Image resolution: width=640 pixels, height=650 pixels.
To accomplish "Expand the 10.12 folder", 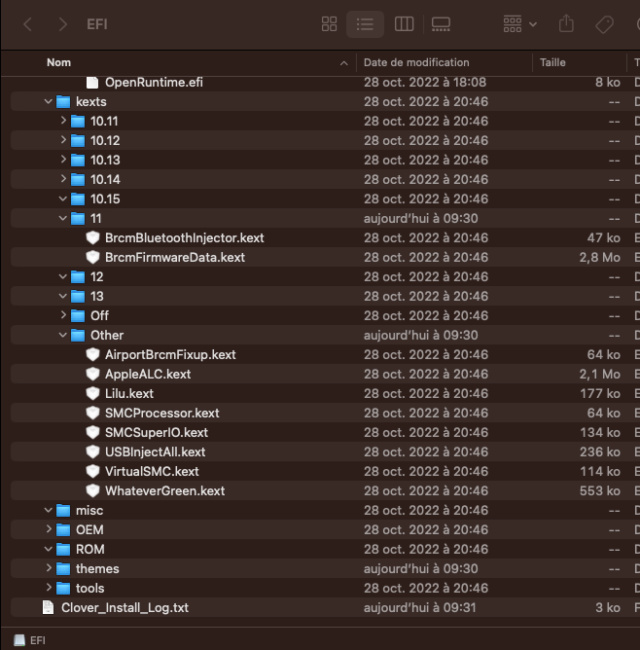I will [63, 140].
